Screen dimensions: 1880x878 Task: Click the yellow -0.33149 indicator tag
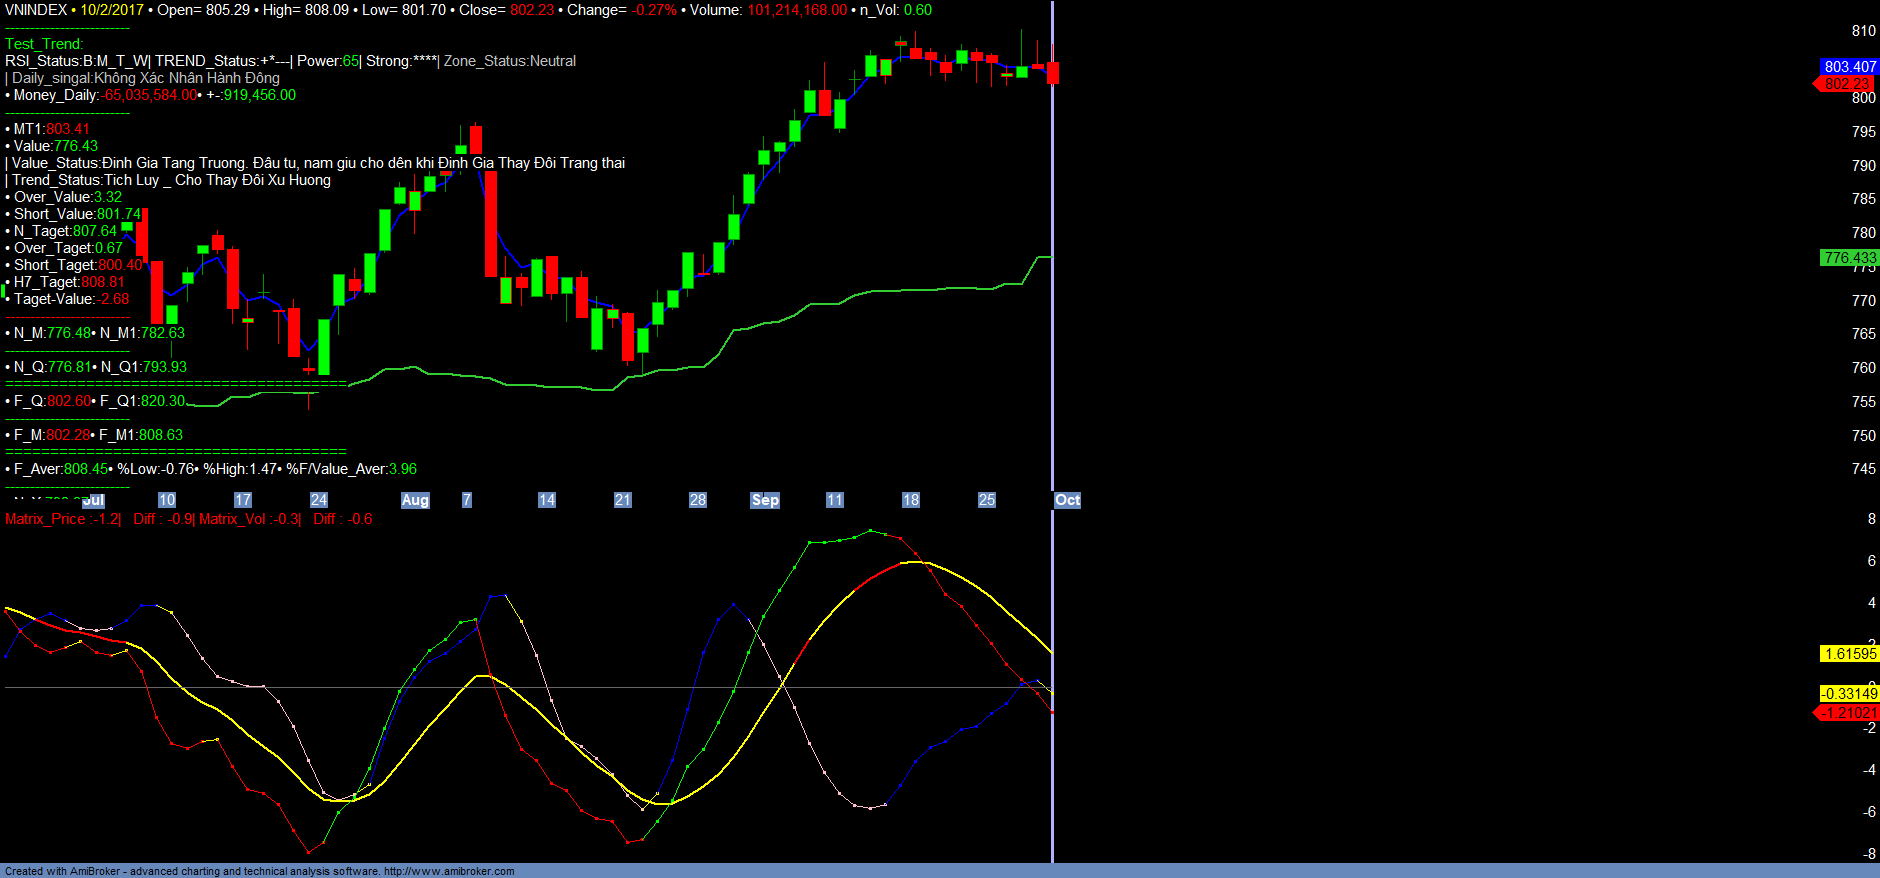pos(1848,694)
